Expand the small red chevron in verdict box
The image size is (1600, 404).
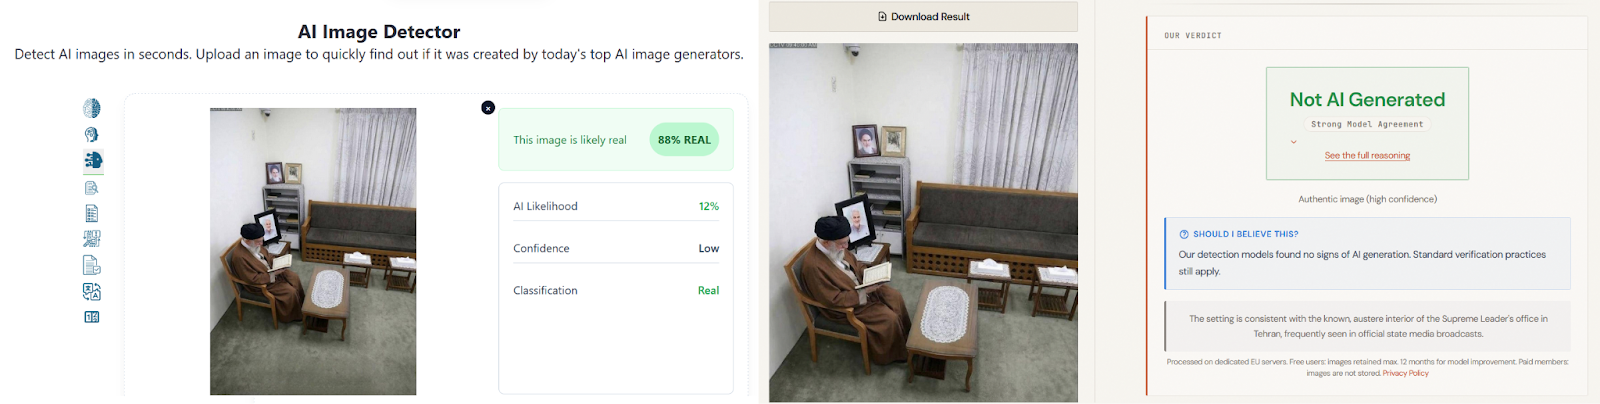click(x=1293, y=142)
